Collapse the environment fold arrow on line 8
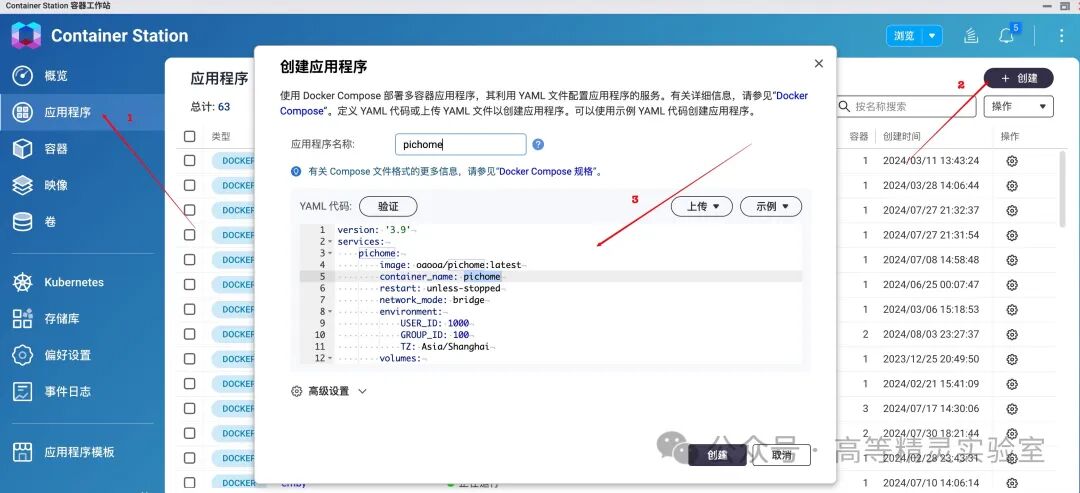Viewport: 1080px width, 493px height. [330, 312]
